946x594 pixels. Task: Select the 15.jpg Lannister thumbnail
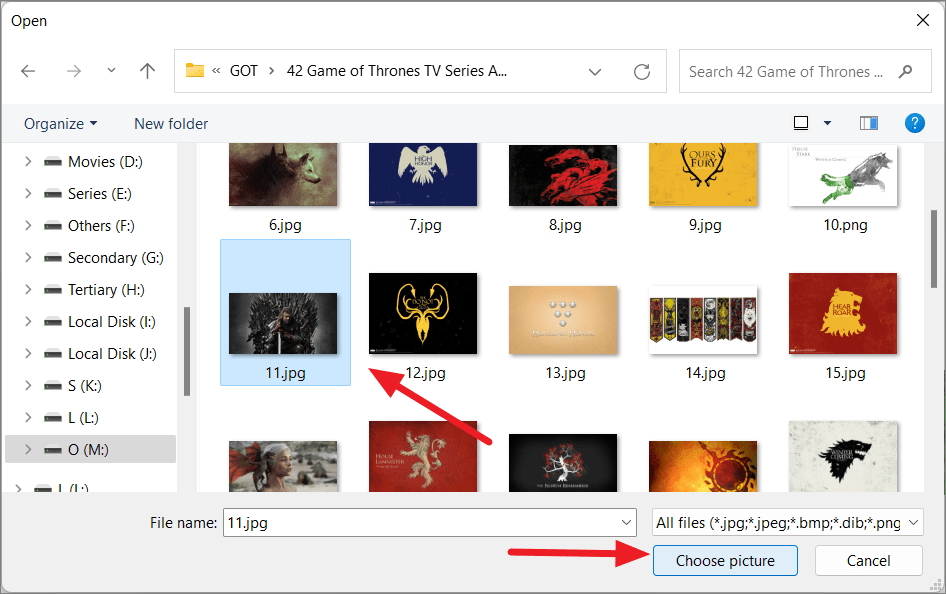pos(843,313)
